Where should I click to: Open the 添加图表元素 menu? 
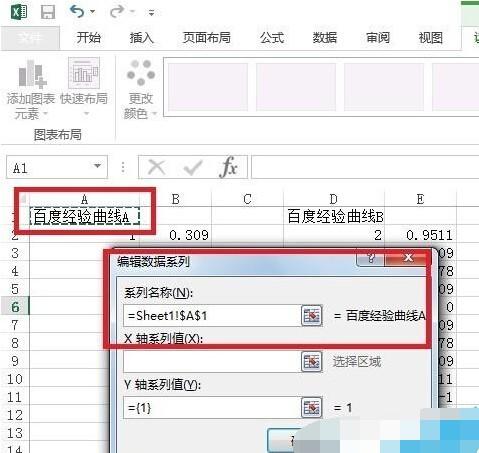tap(31, 89)
